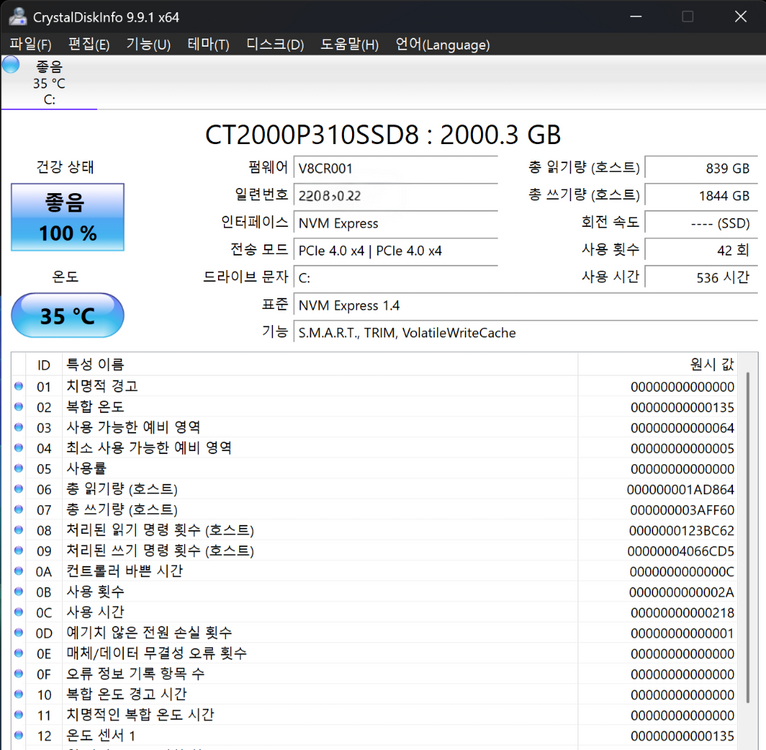Click status orb for 11 치명적인 복합 온도 시간
Image resolution: width=766 pixels, height=750 pixels.
pos(19,714)
